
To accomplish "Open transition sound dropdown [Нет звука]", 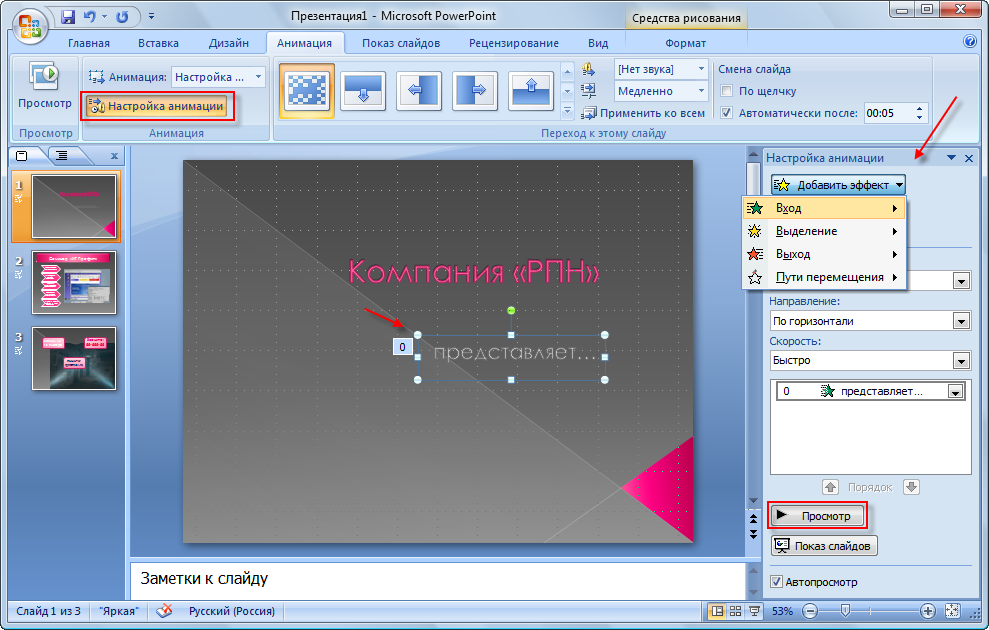I will coord(660,69).
